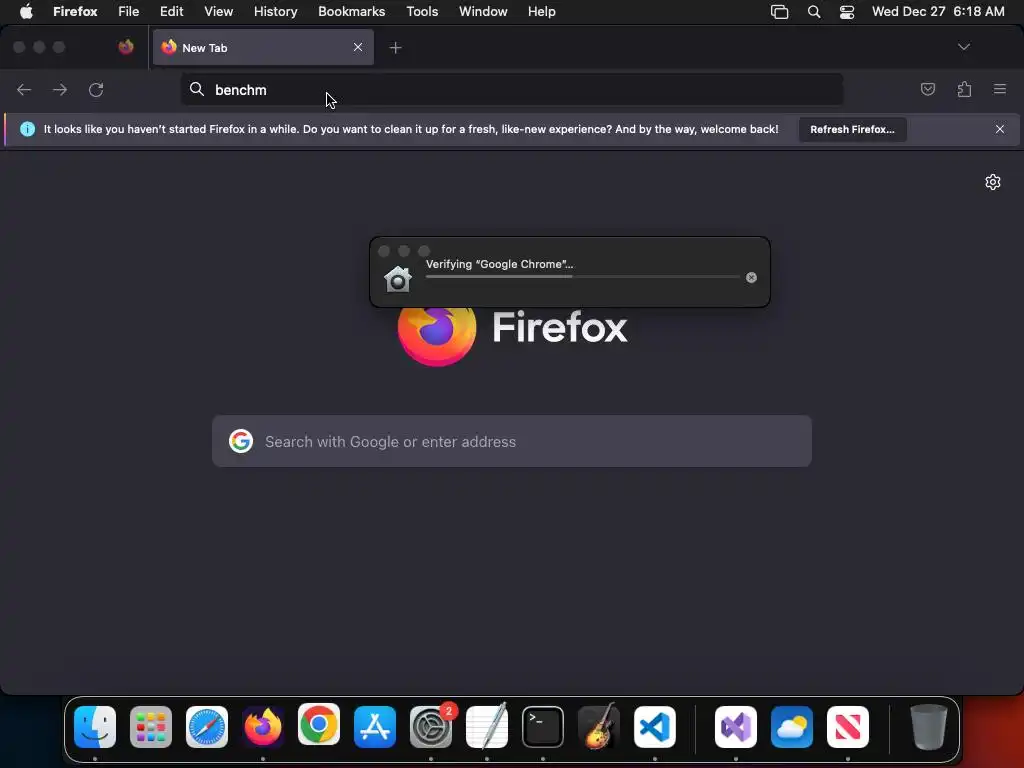Launch Safari from the Dock

pos(207,727)
